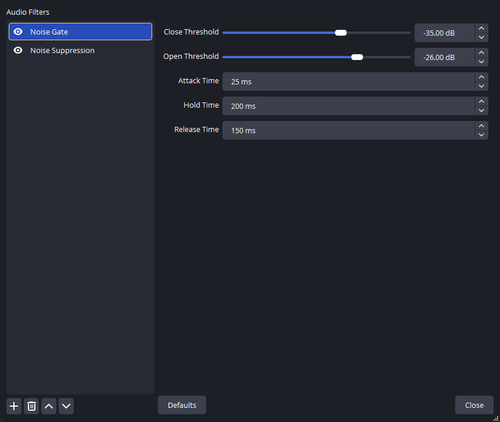500x422 pixels.
Task: Increase Close Threshold dB value with up arrow
Action: [x=481, y=28]
